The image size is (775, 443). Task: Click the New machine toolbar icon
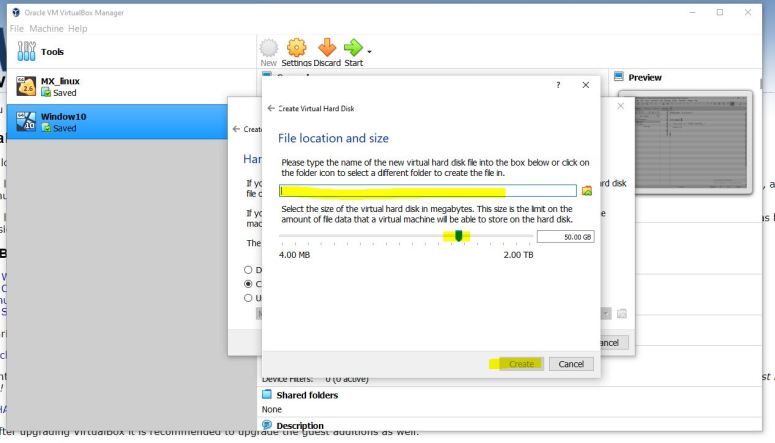click(268, 50)
